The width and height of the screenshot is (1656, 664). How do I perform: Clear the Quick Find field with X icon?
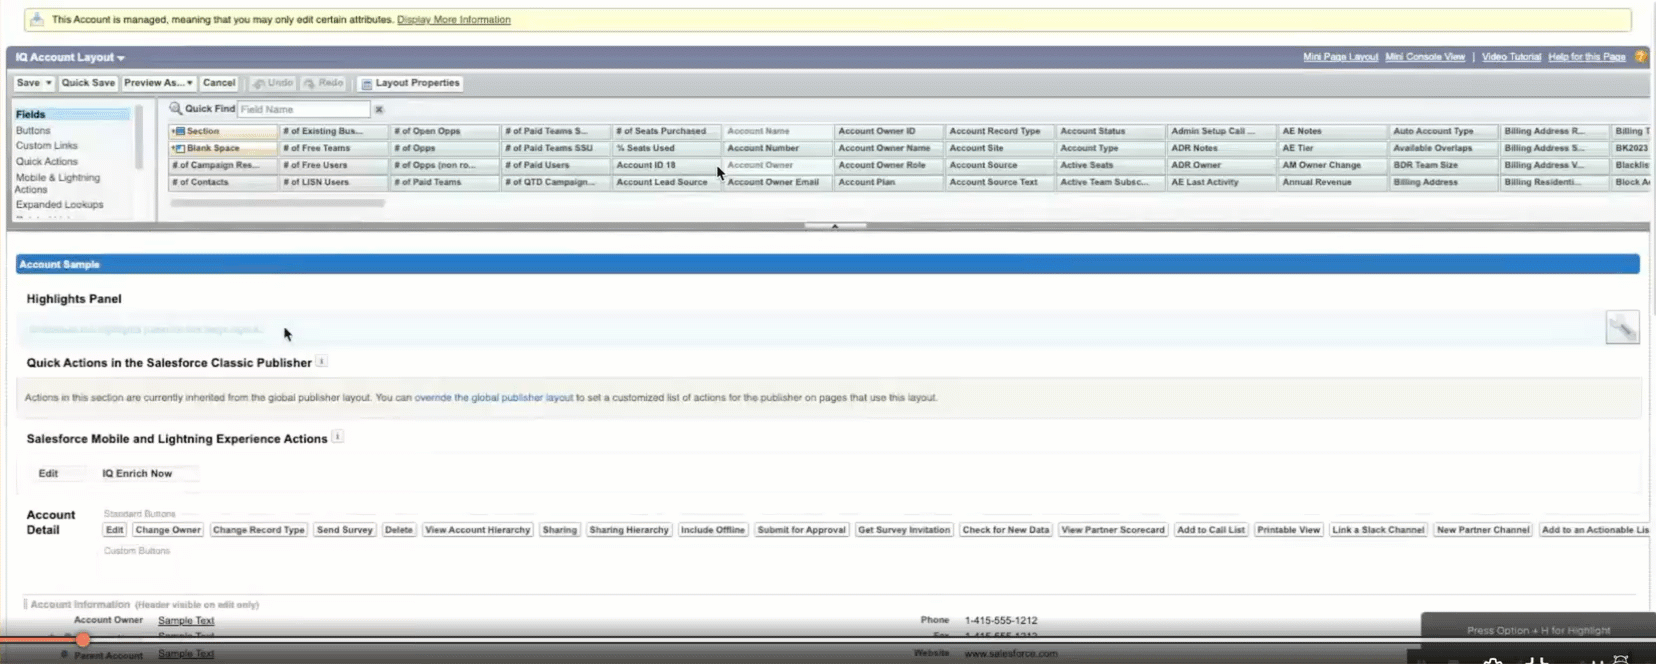[x=379, y=109]
